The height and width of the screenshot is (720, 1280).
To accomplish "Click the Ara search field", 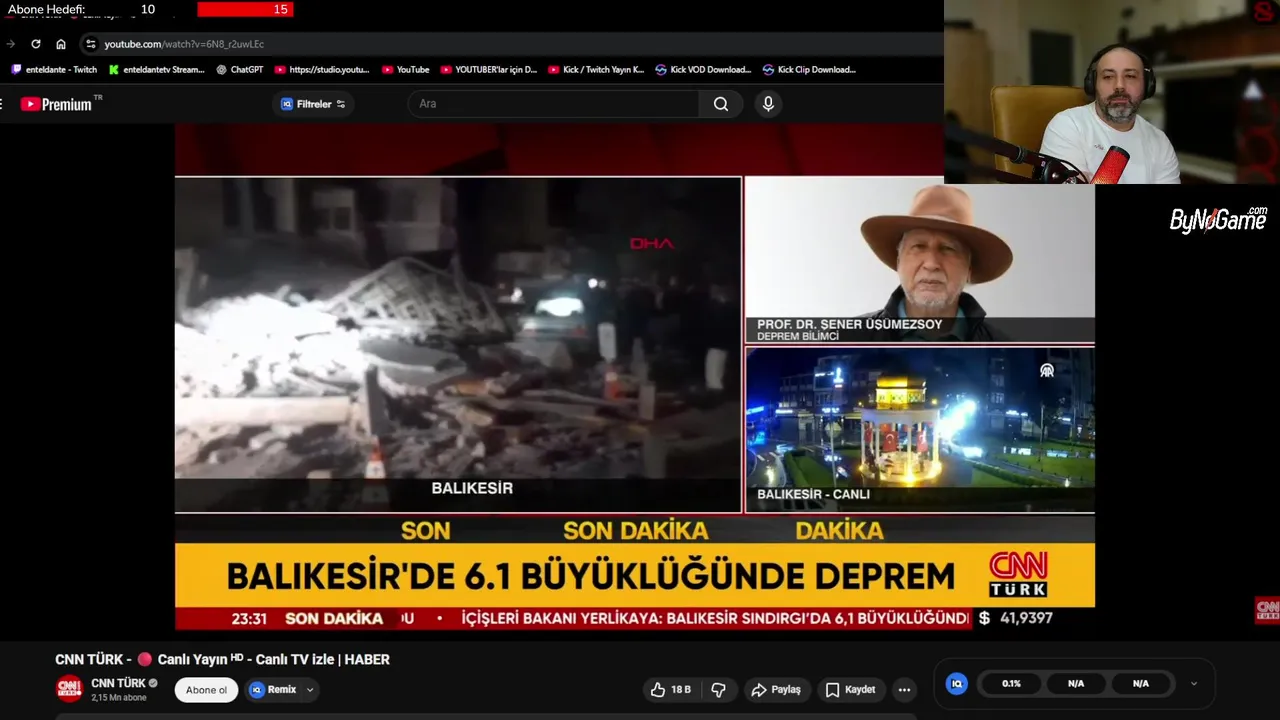I will [555, 104].
